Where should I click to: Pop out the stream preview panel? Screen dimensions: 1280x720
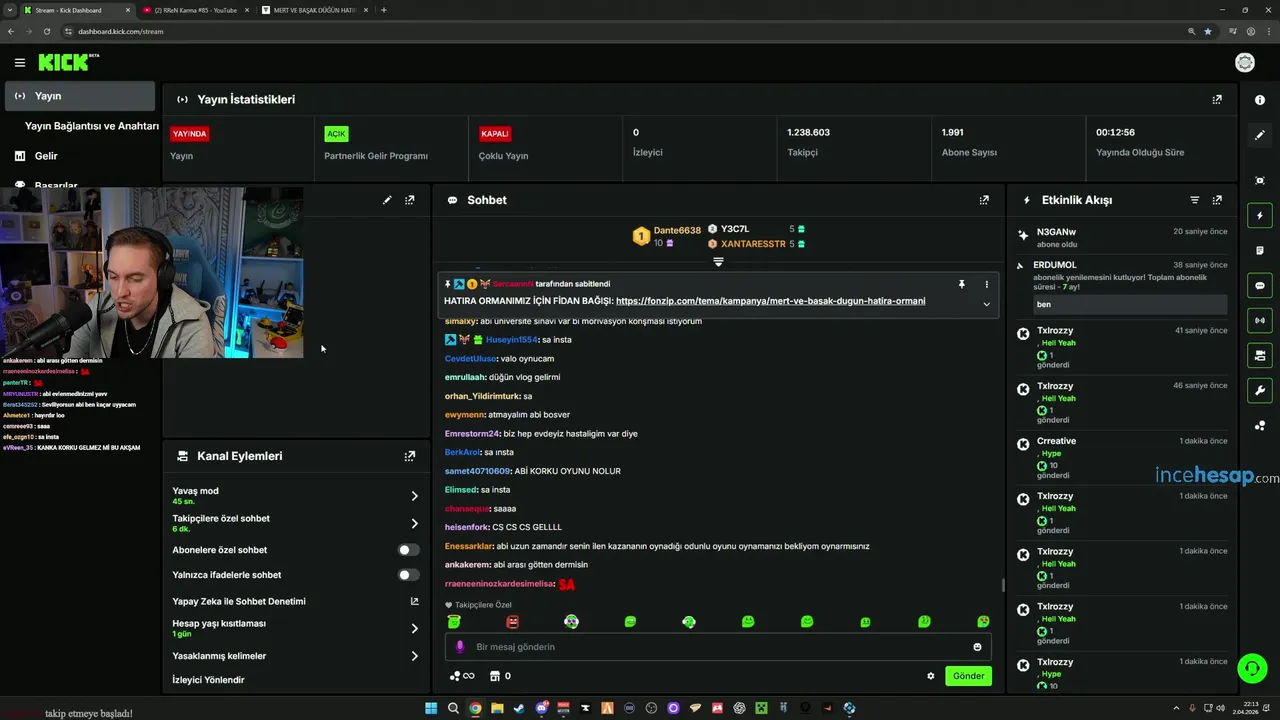coord(409,200)
